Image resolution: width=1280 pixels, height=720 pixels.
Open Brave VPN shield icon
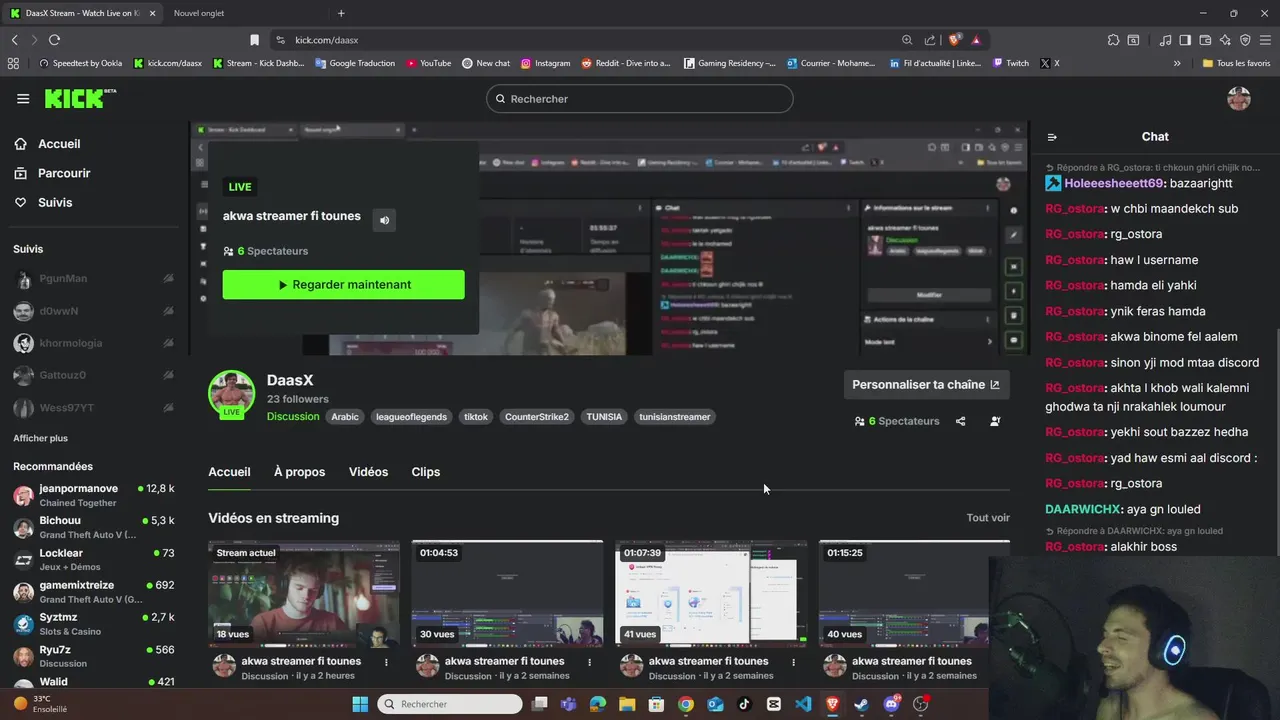[1245, 40]
